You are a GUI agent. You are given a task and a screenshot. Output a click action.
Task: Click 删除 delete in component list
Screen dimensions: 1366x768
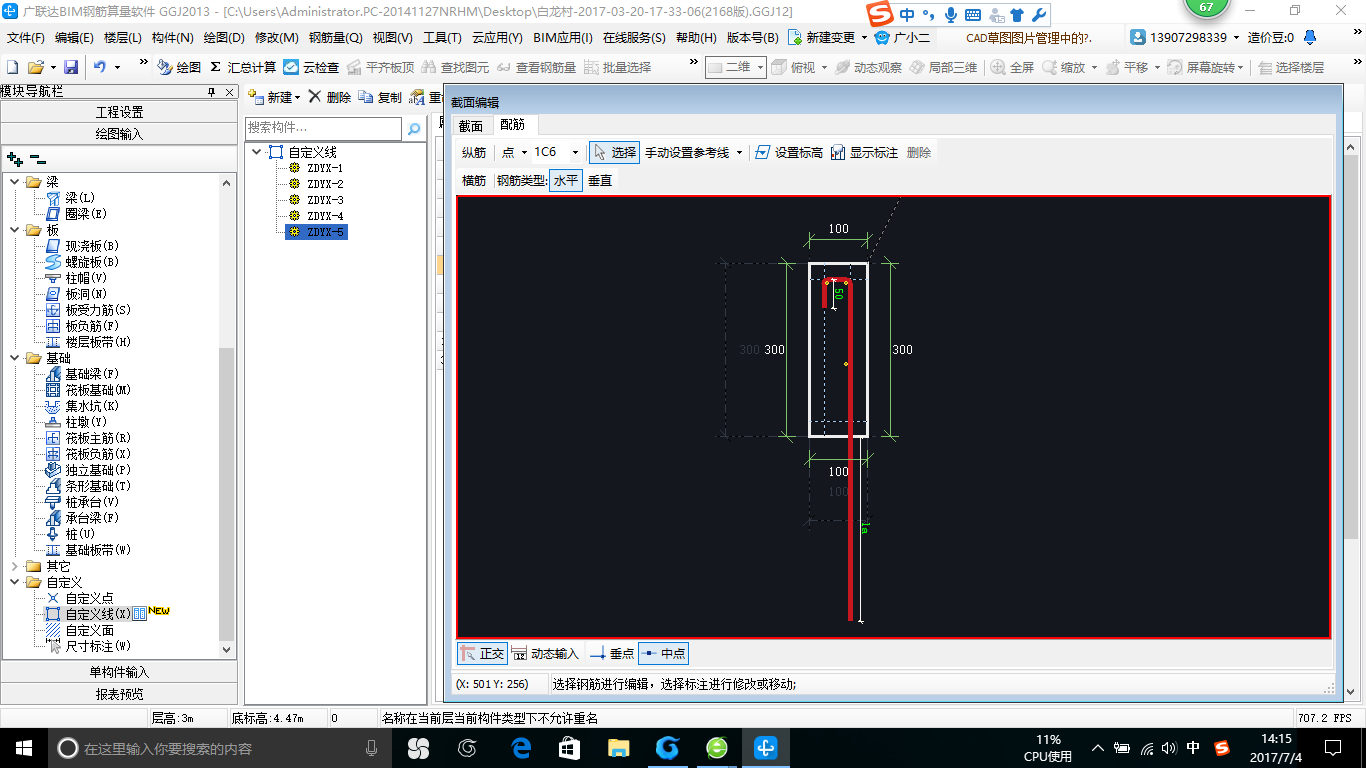coord(329,97)
